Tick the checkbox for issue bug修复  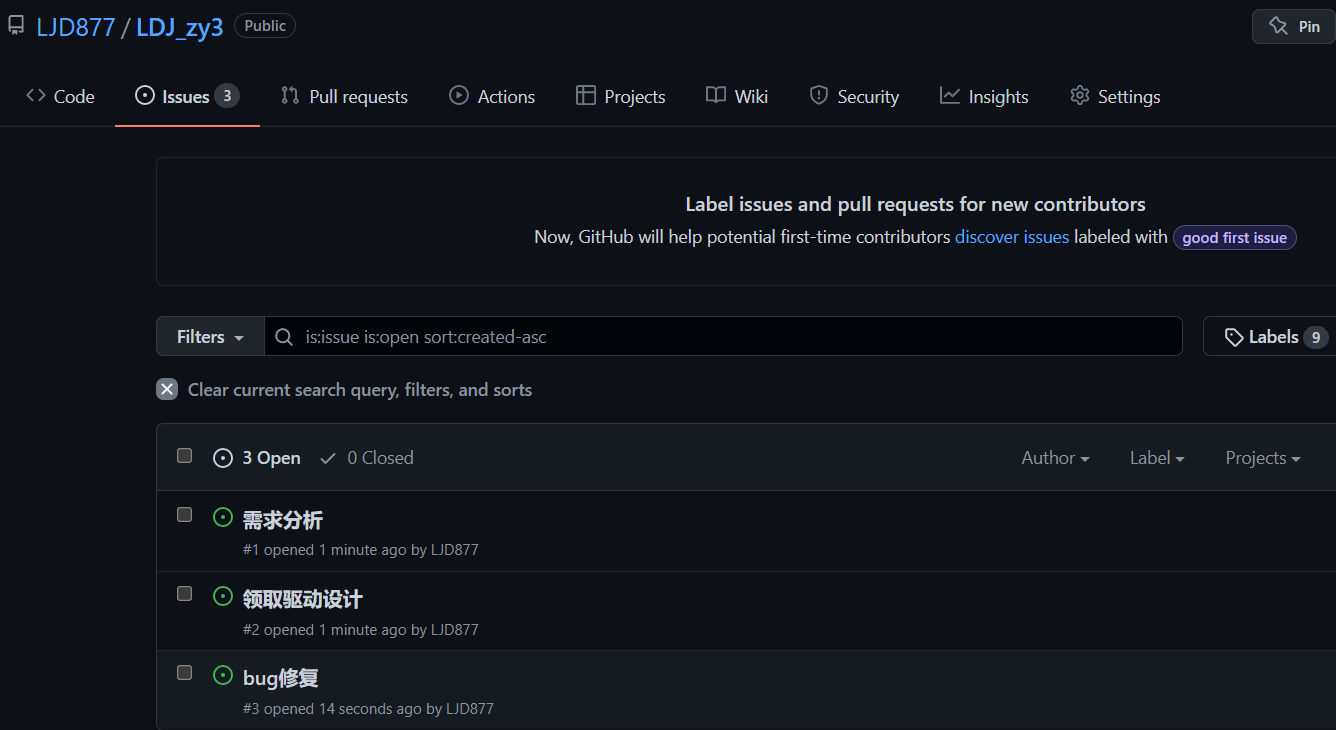click(x=184, y=673)
